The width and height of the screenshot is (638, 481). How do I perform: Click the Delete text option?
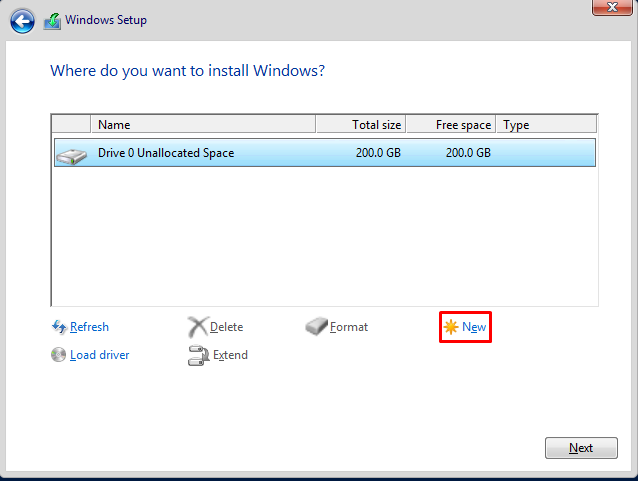[x=226, y=327]
